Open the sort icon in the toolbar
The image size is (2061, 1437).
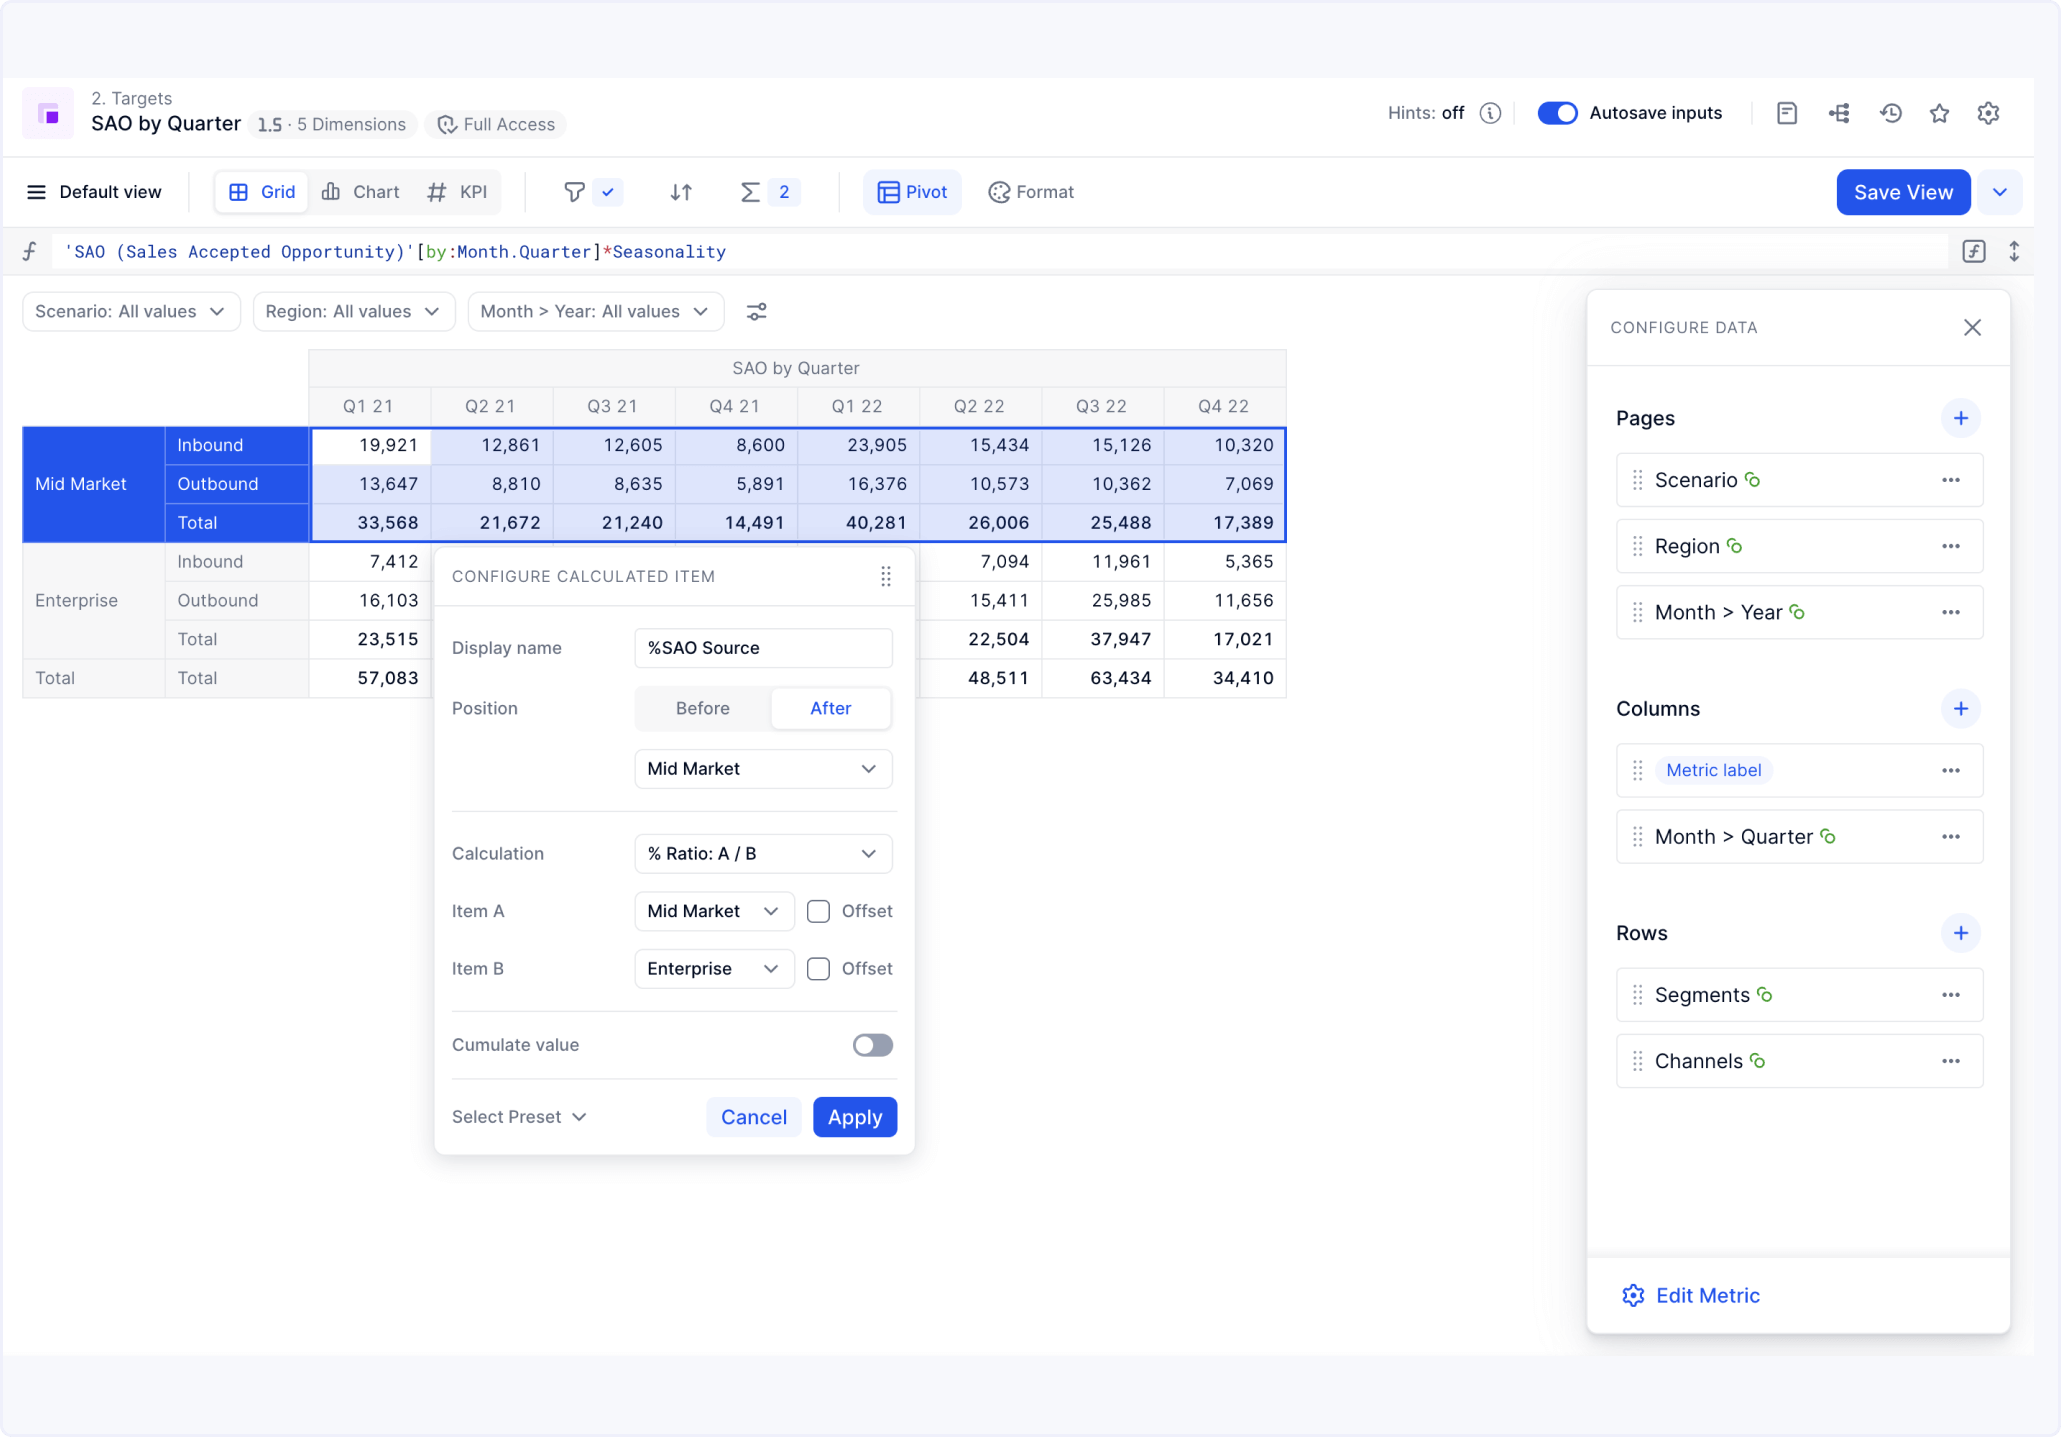(x=680, y=192)
